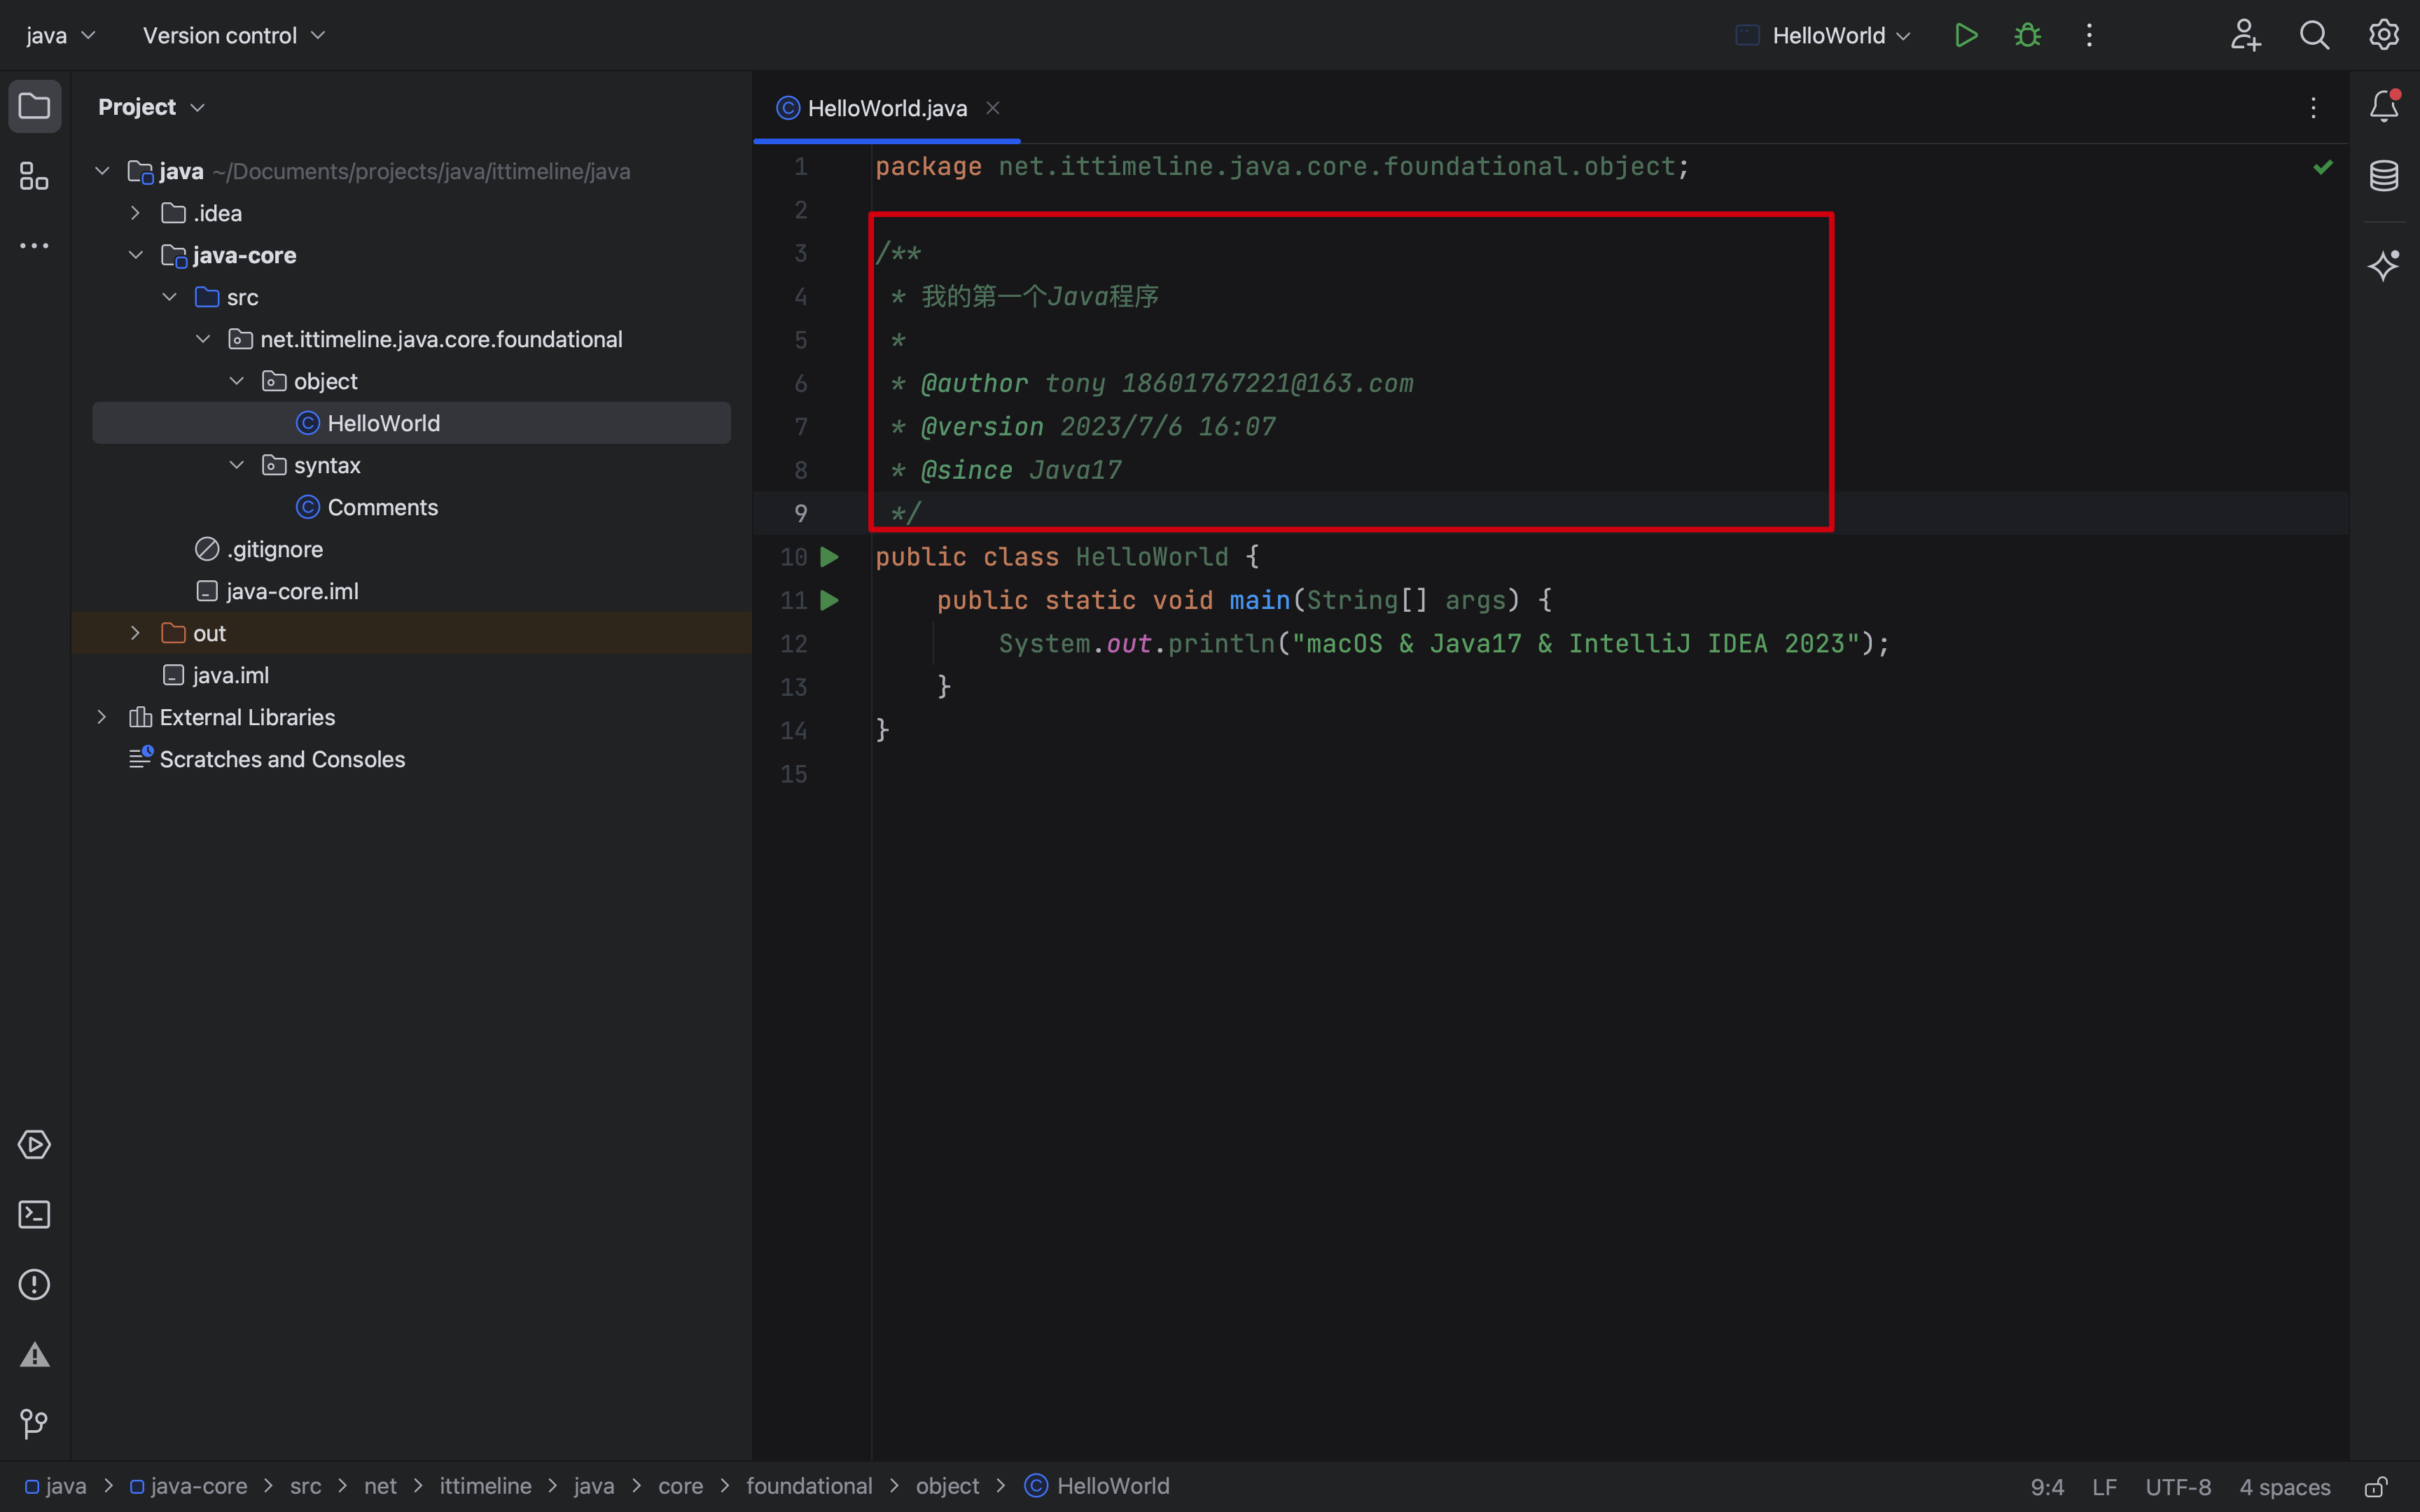2420x1512 pixels.
Task: Click object in the breadcrumb bar
Action: tap(947, 1486)
